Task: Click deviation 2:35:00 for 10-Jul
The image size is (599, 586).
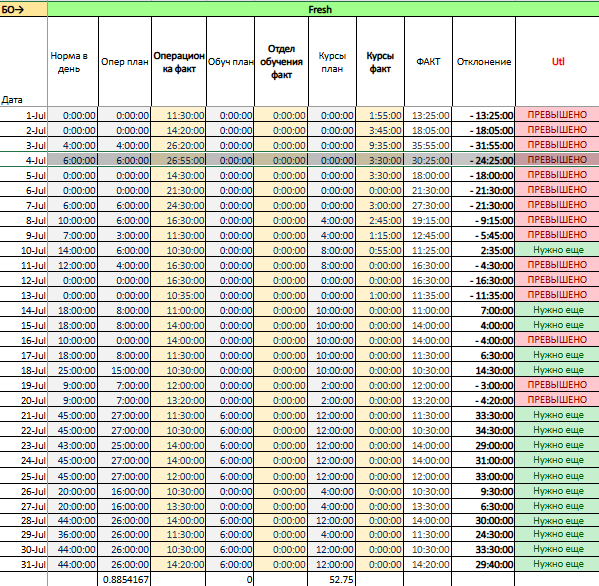Action: coord(484,250)
